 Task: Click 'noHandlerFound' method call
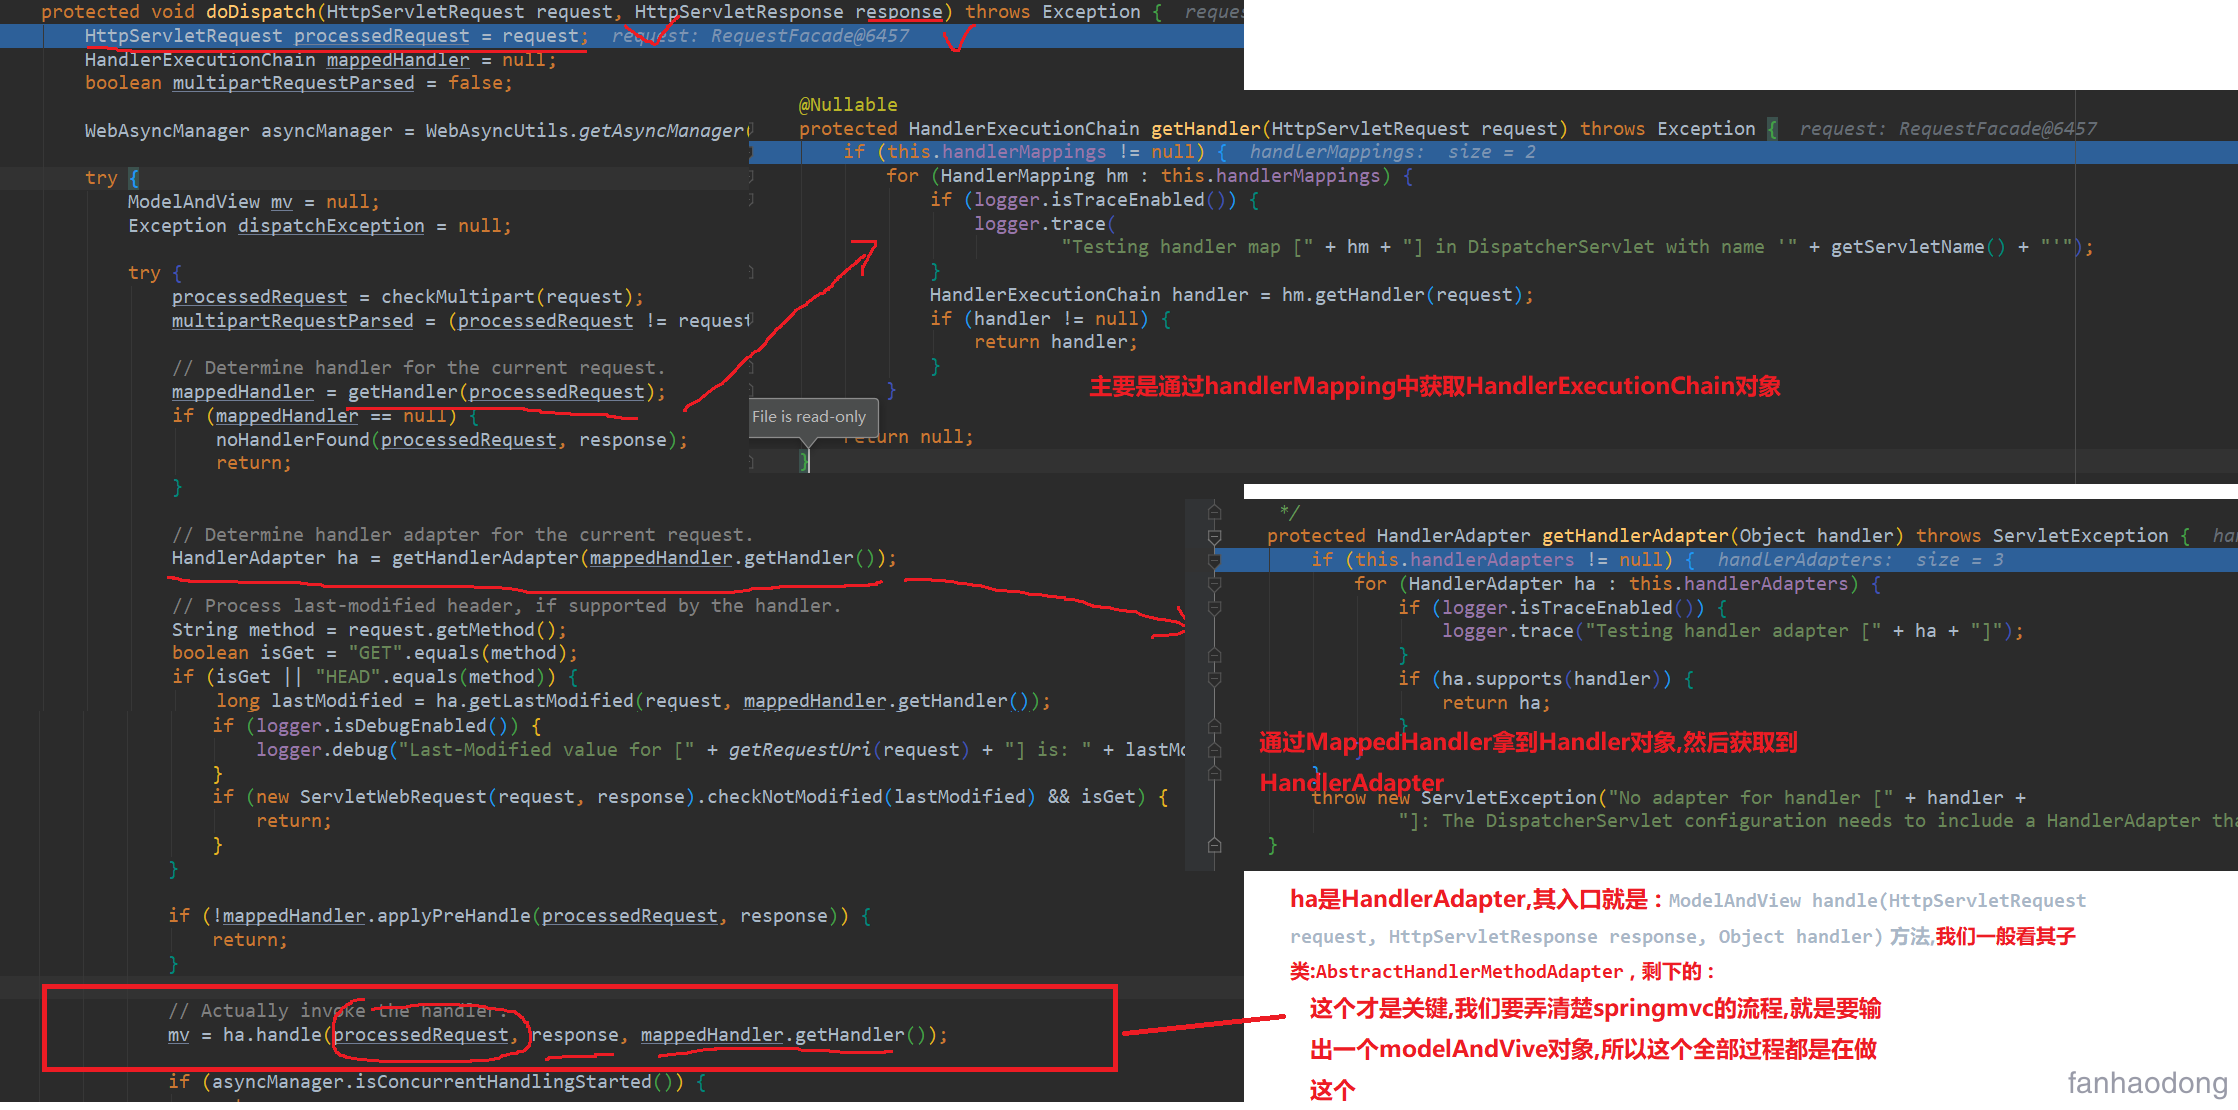click(x=292, y=440)
